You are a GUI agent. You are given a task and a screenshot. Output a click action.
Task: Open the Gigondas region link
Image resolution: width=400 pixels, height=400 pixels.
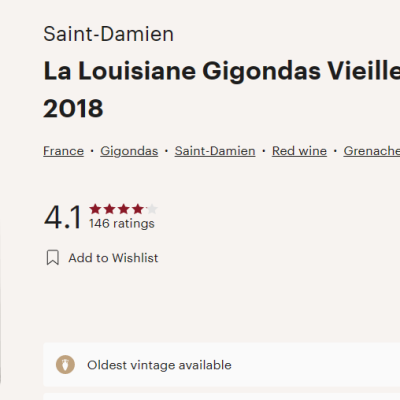click(x=129, y=151)
